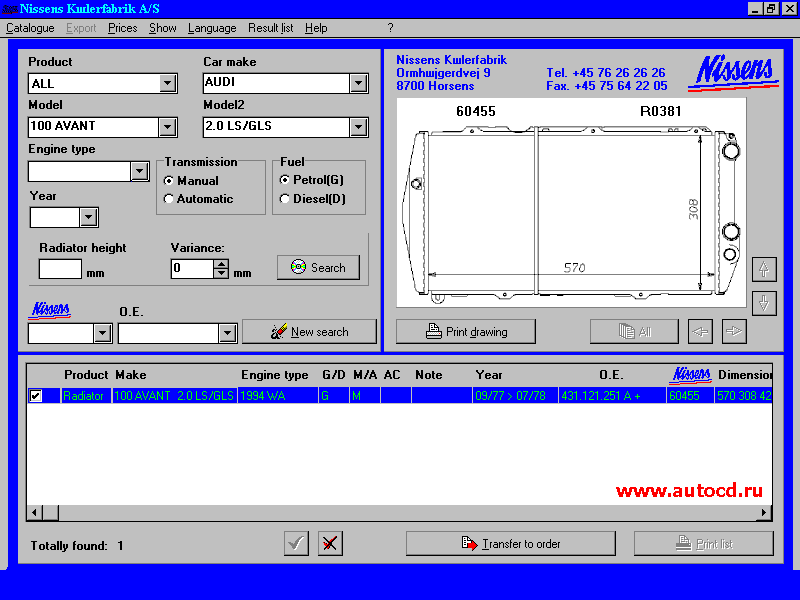Click the Make column header

pos(131,375)
